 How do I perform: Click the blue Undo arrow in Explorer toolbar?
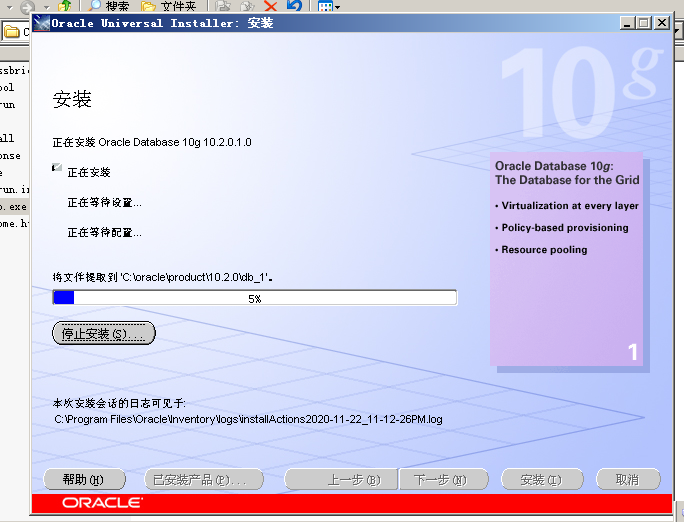coord(294,6)
